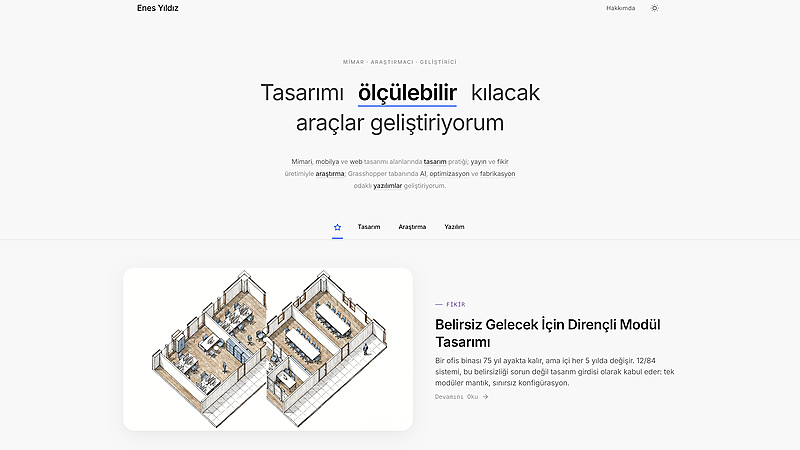Select the star featured tab icon
The width and height of the screenshot is (800, 450).
pos(337,227)
